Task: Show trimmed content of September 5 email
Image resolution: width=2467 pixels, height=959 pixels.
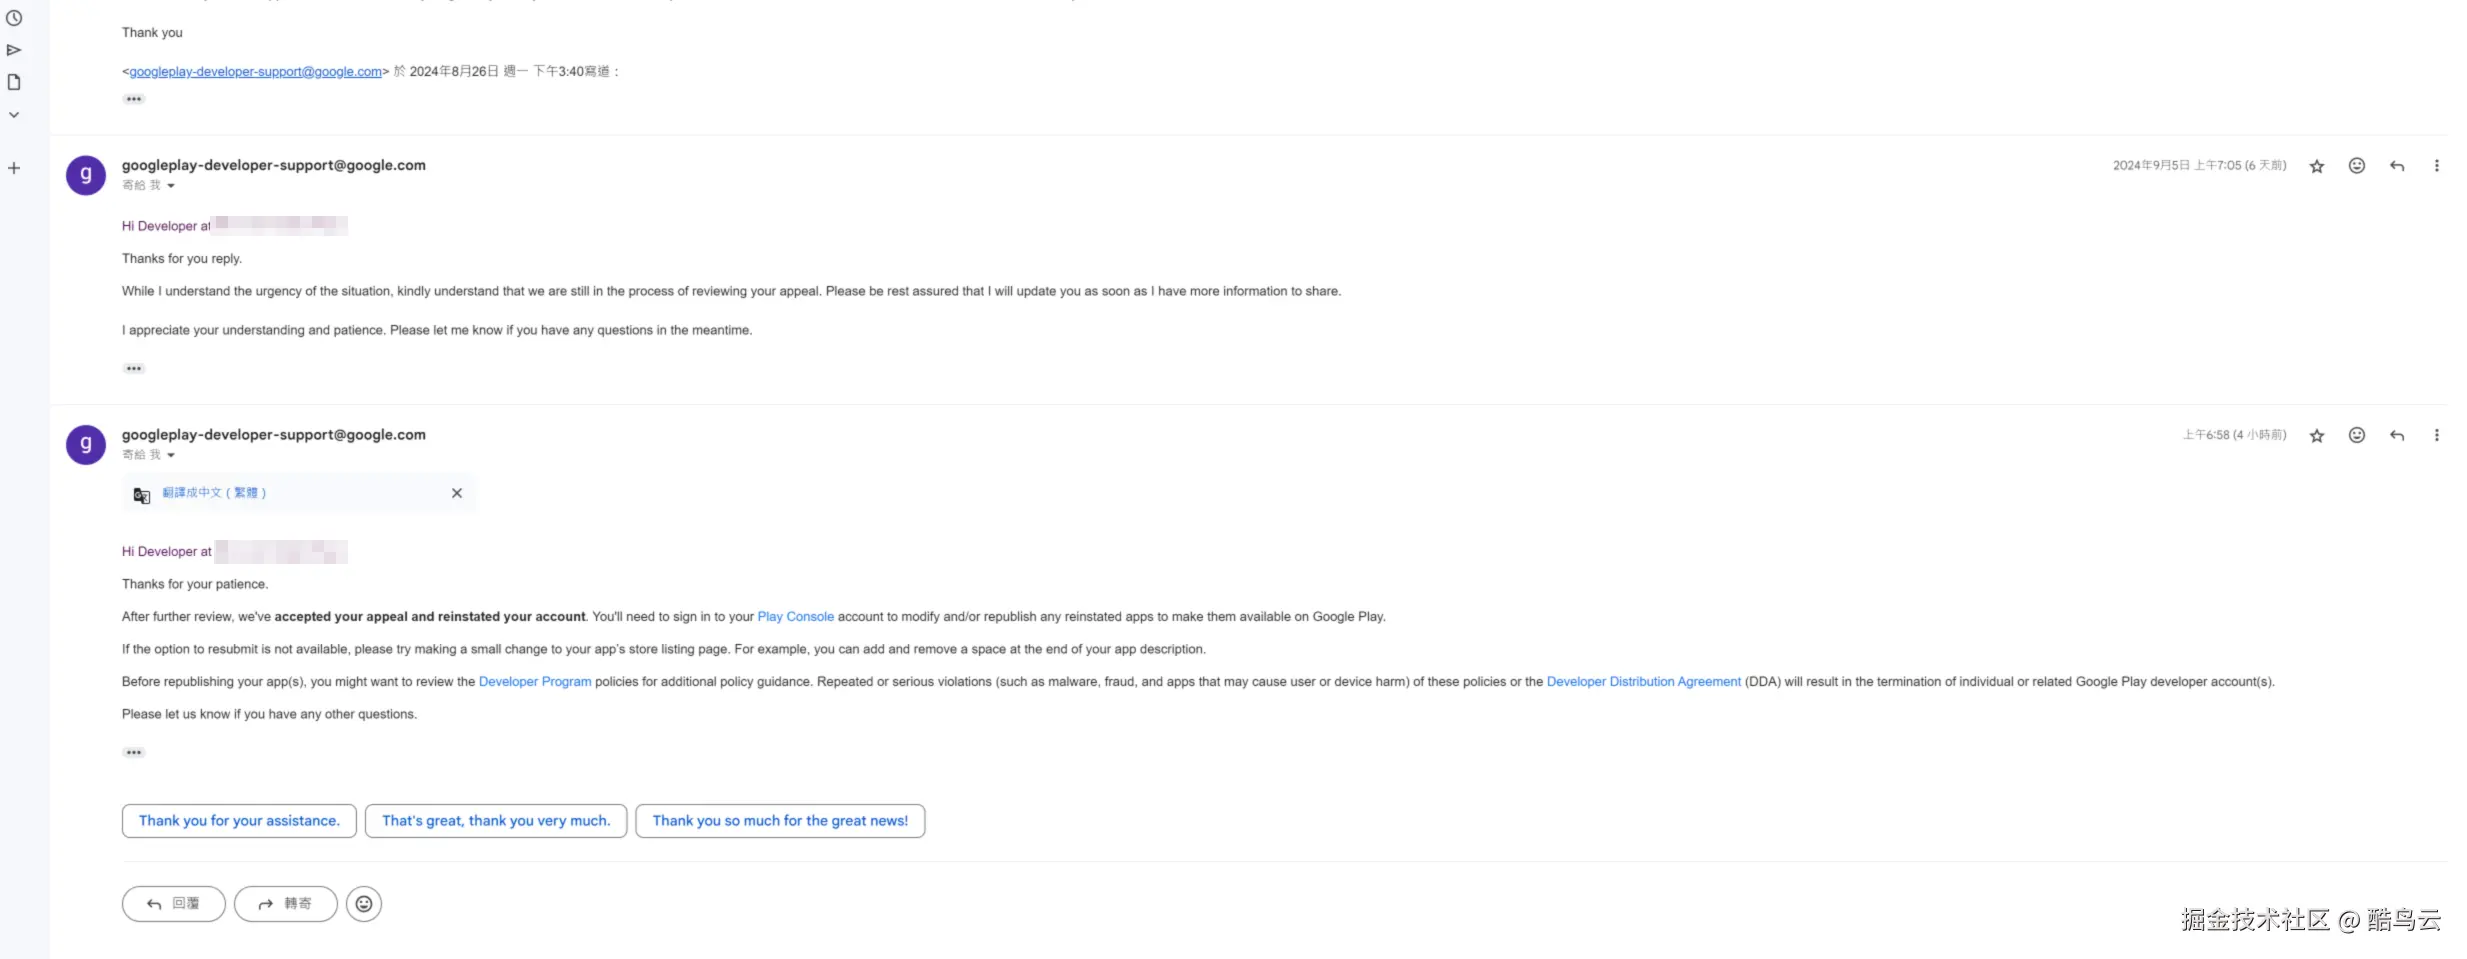Action: (x=134, y=369)
